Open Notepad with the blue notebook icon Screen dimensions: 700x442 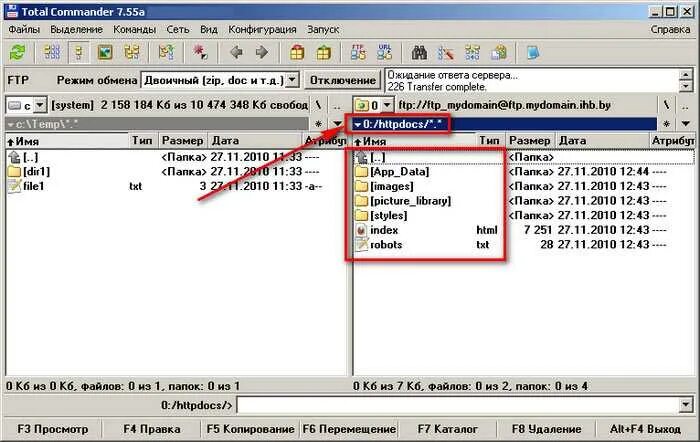tap(533, 53)
